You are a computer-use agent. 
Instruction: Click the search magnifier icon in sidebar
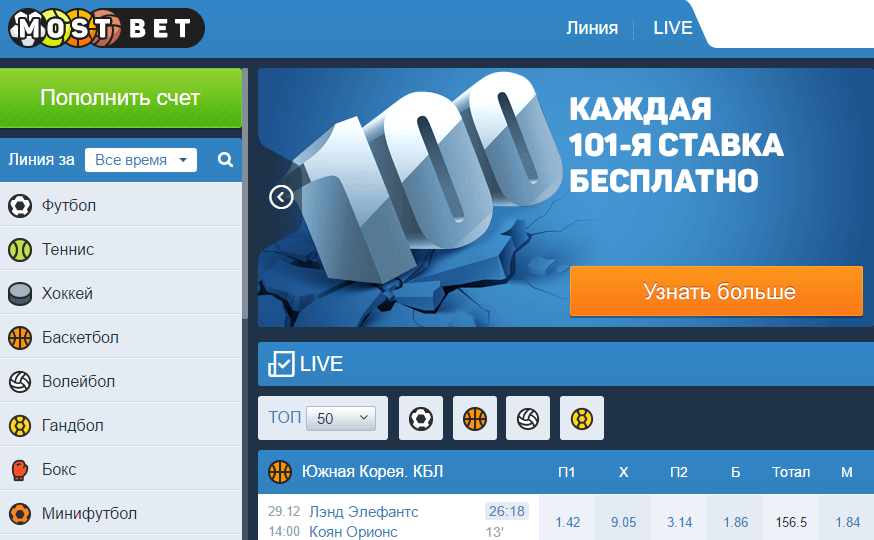225,160
